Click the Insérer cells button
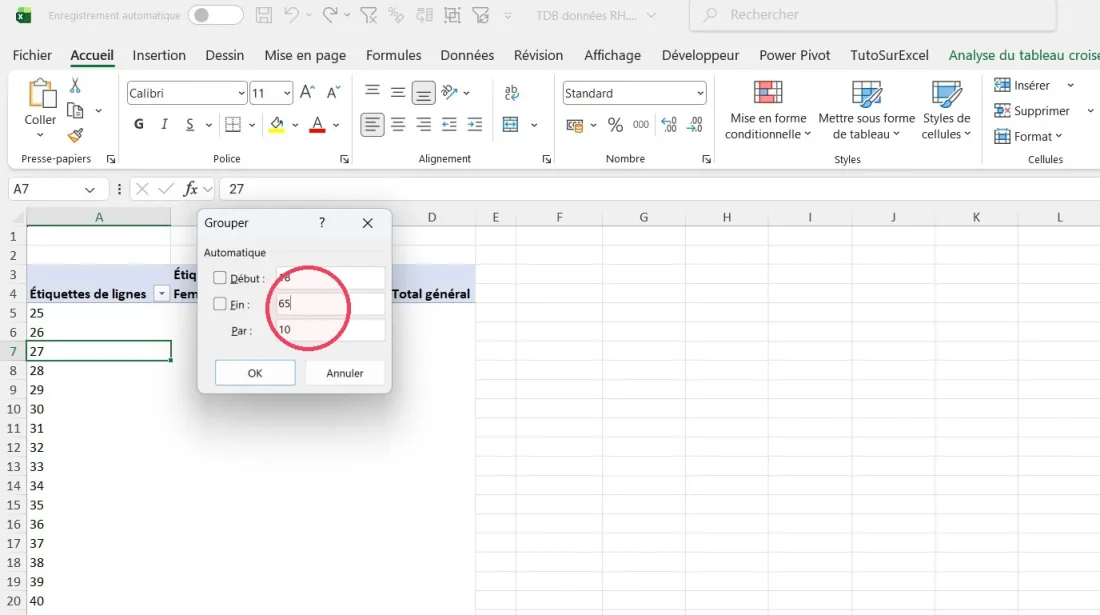Screen dimensions: 1100x615 tap(1022, 85)
